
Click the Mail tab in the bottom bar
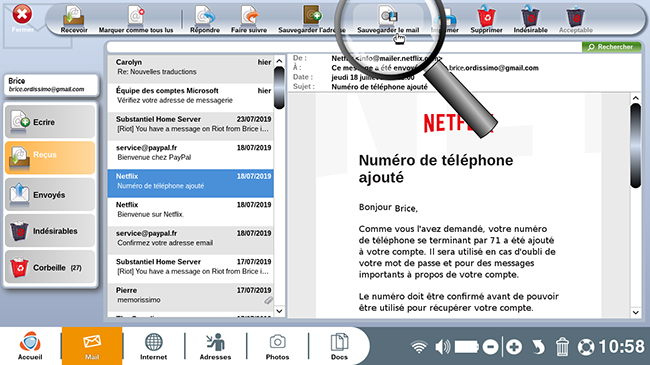[x=92, y=346]
